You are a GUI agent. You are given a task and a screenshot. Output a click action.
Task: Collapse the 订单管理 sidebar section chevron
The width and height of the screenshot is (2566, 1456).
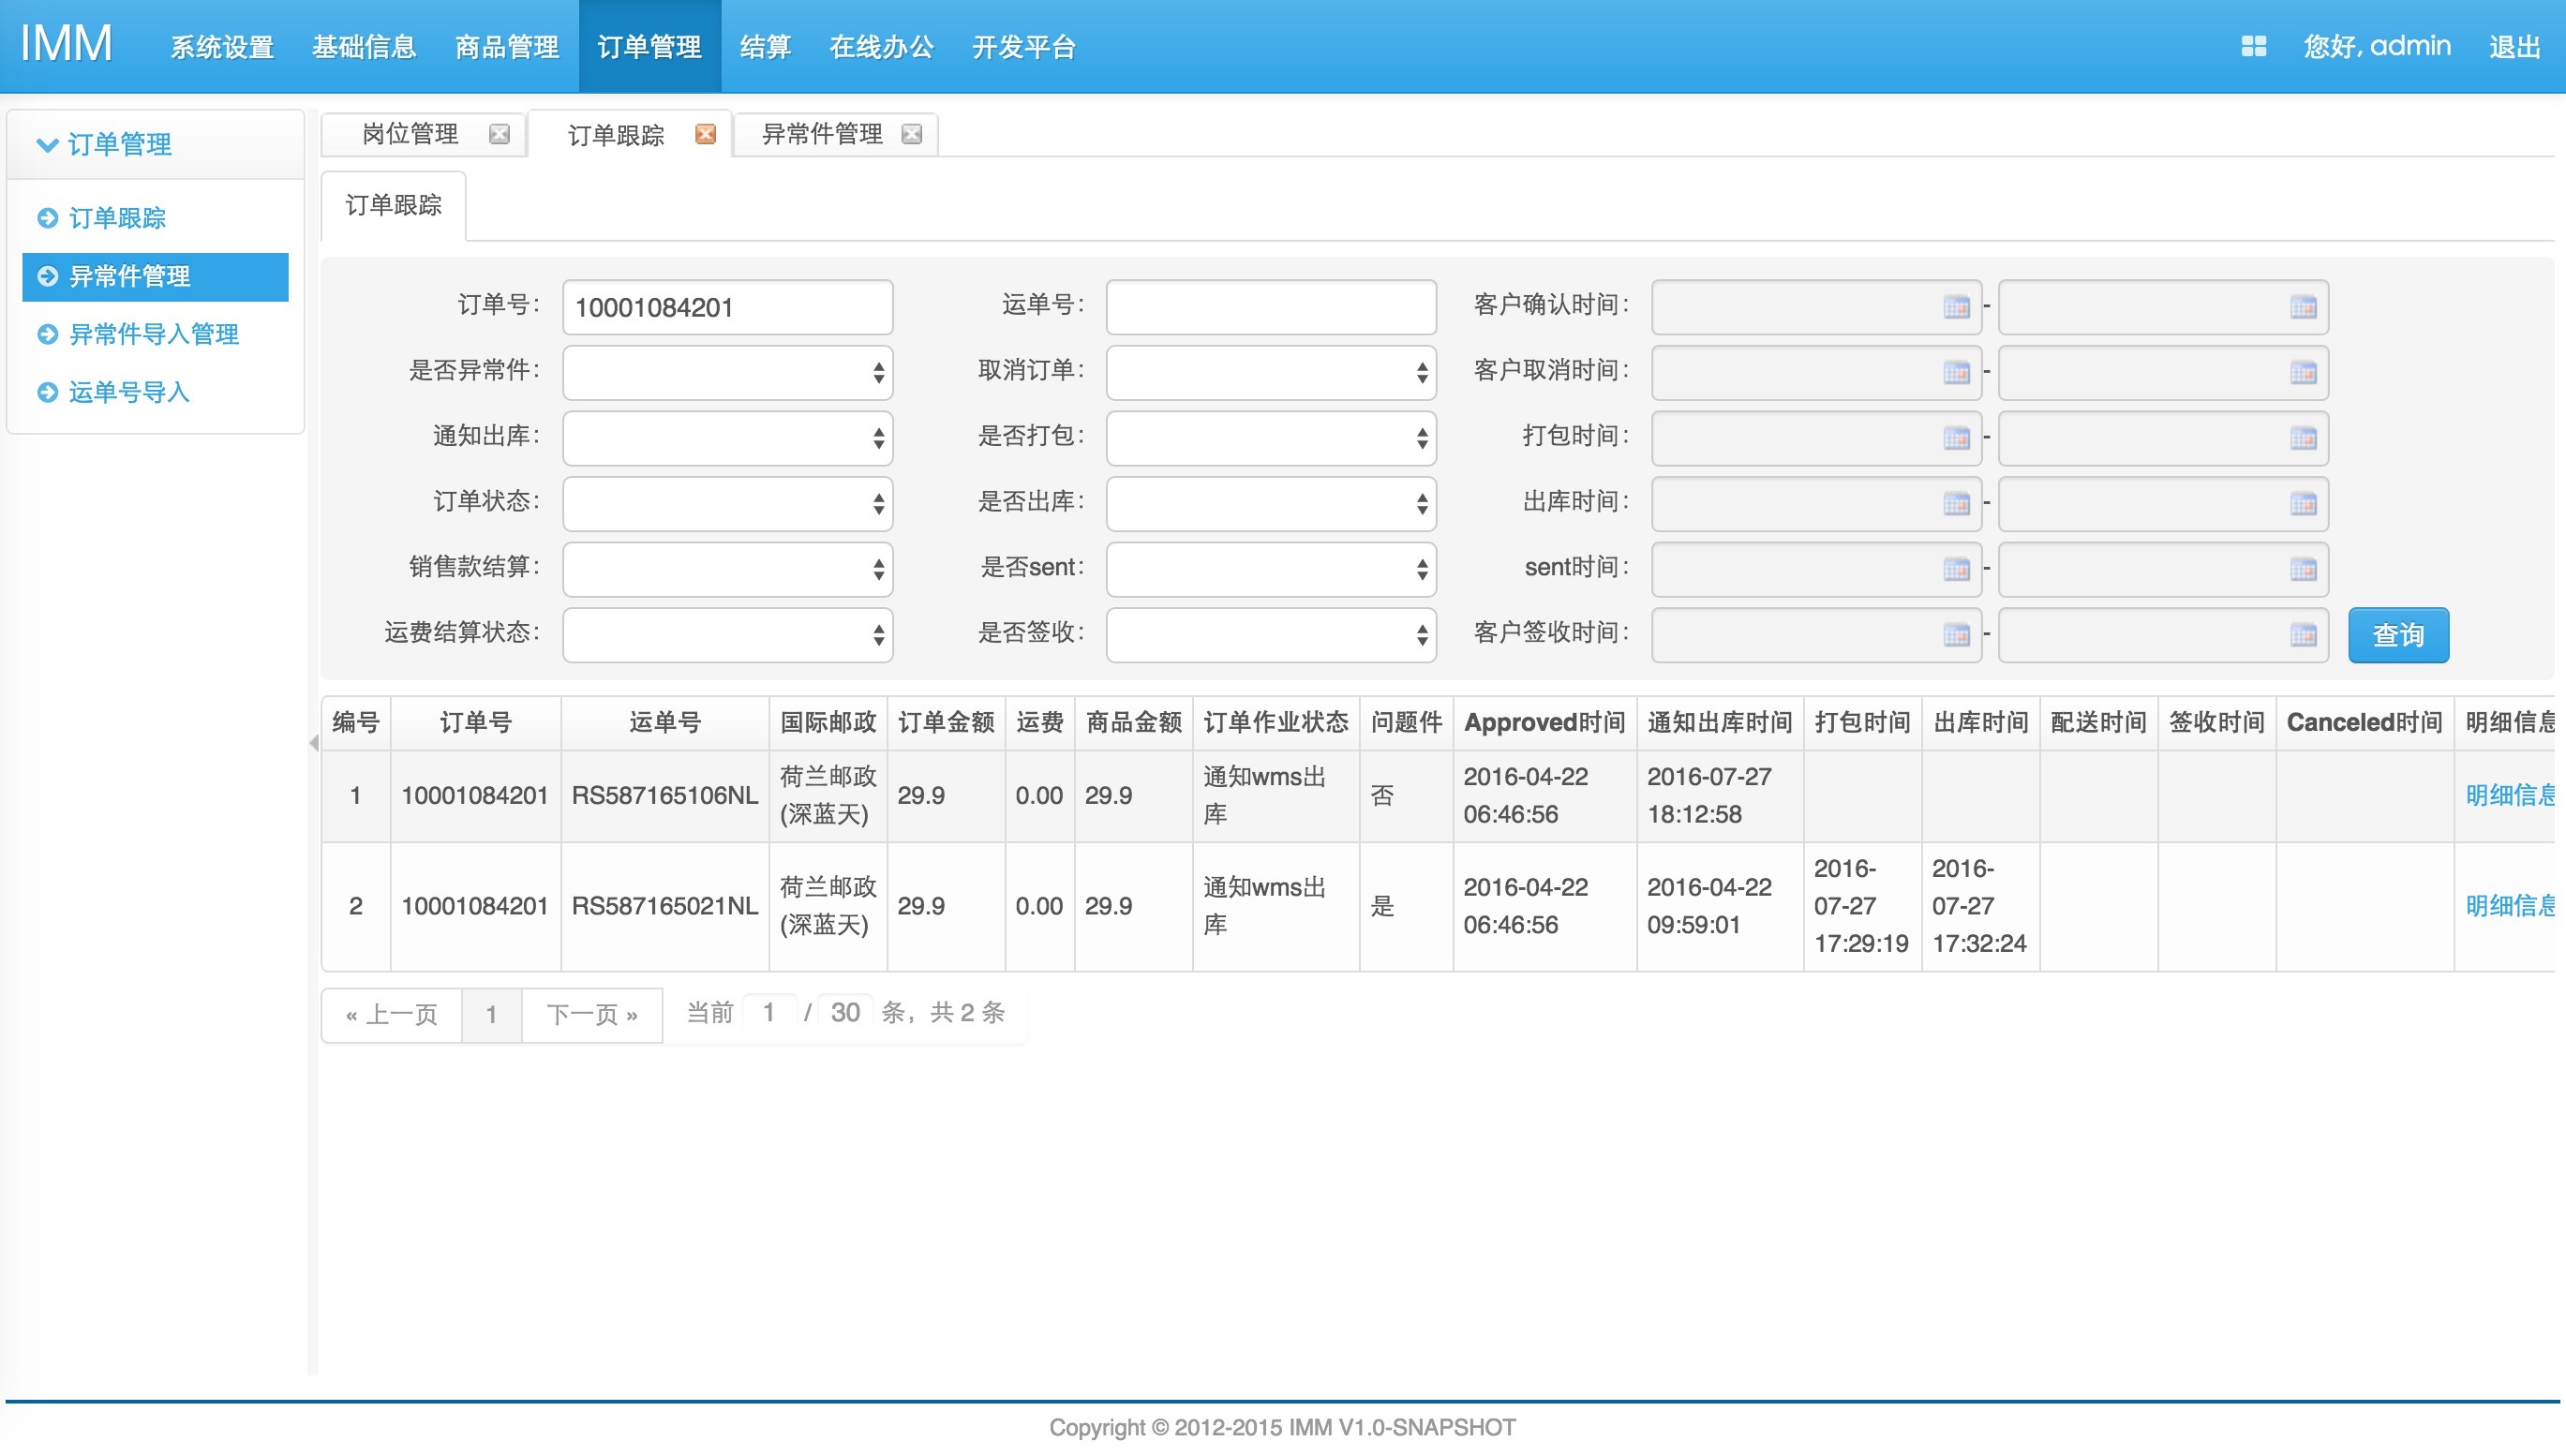[46, 144]
